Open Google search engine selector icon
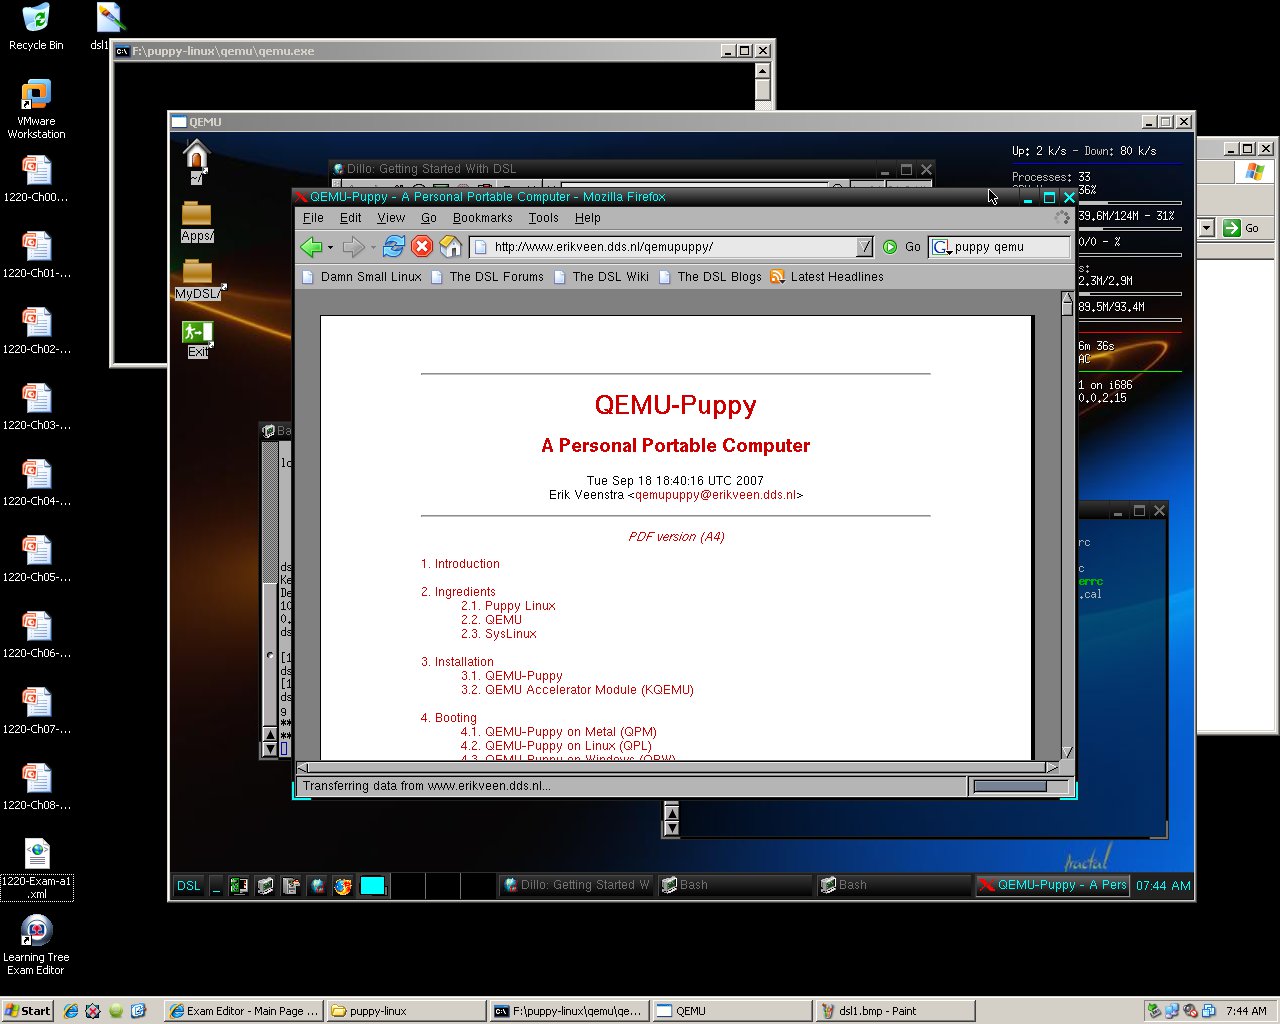Screen dimensions: 1280x1024 coord(942,247)
